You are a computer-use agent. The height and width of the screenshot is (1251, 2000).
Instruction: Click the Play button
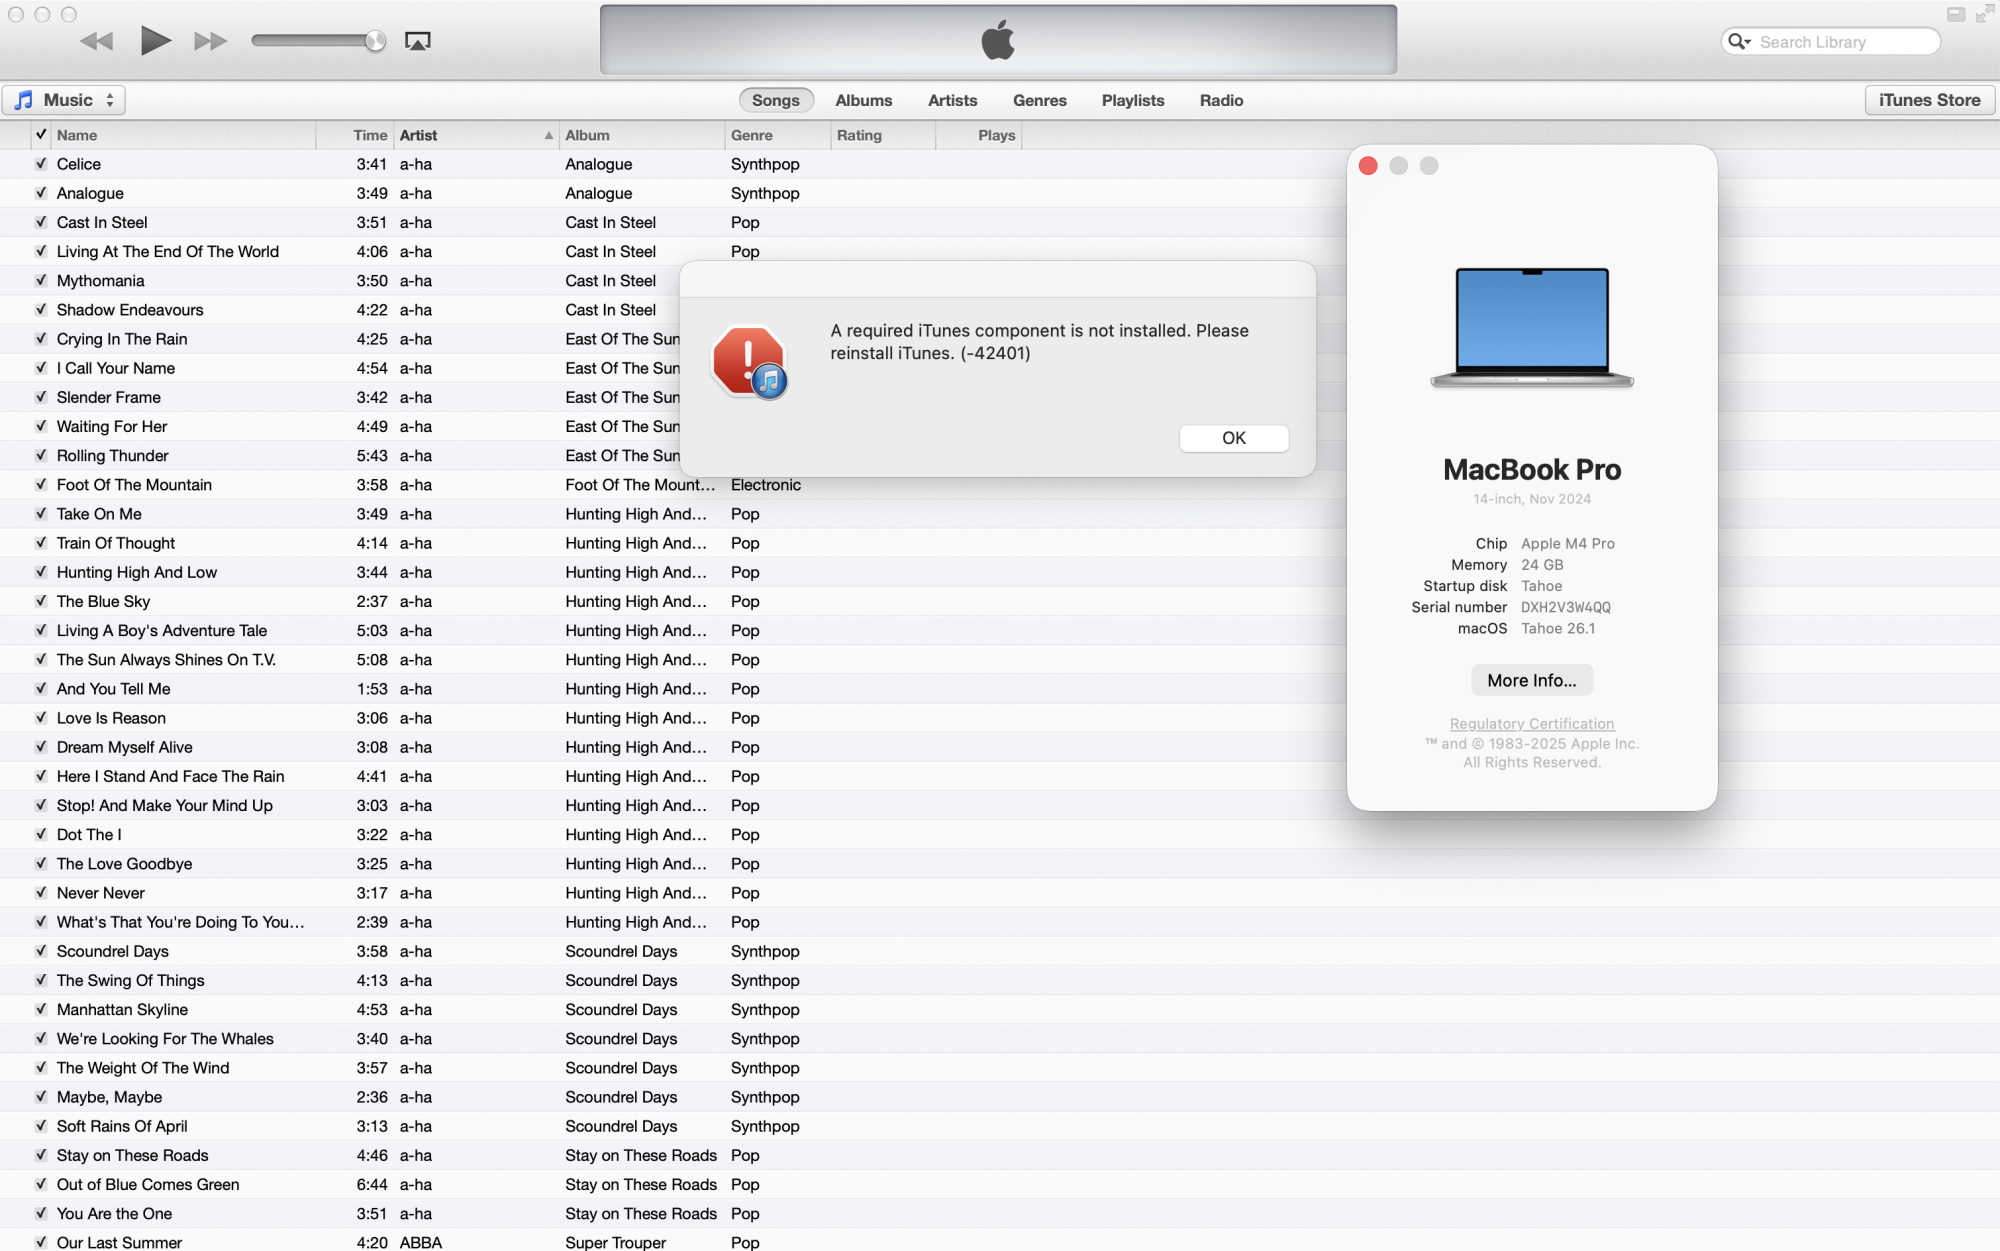tap(155, 41)
